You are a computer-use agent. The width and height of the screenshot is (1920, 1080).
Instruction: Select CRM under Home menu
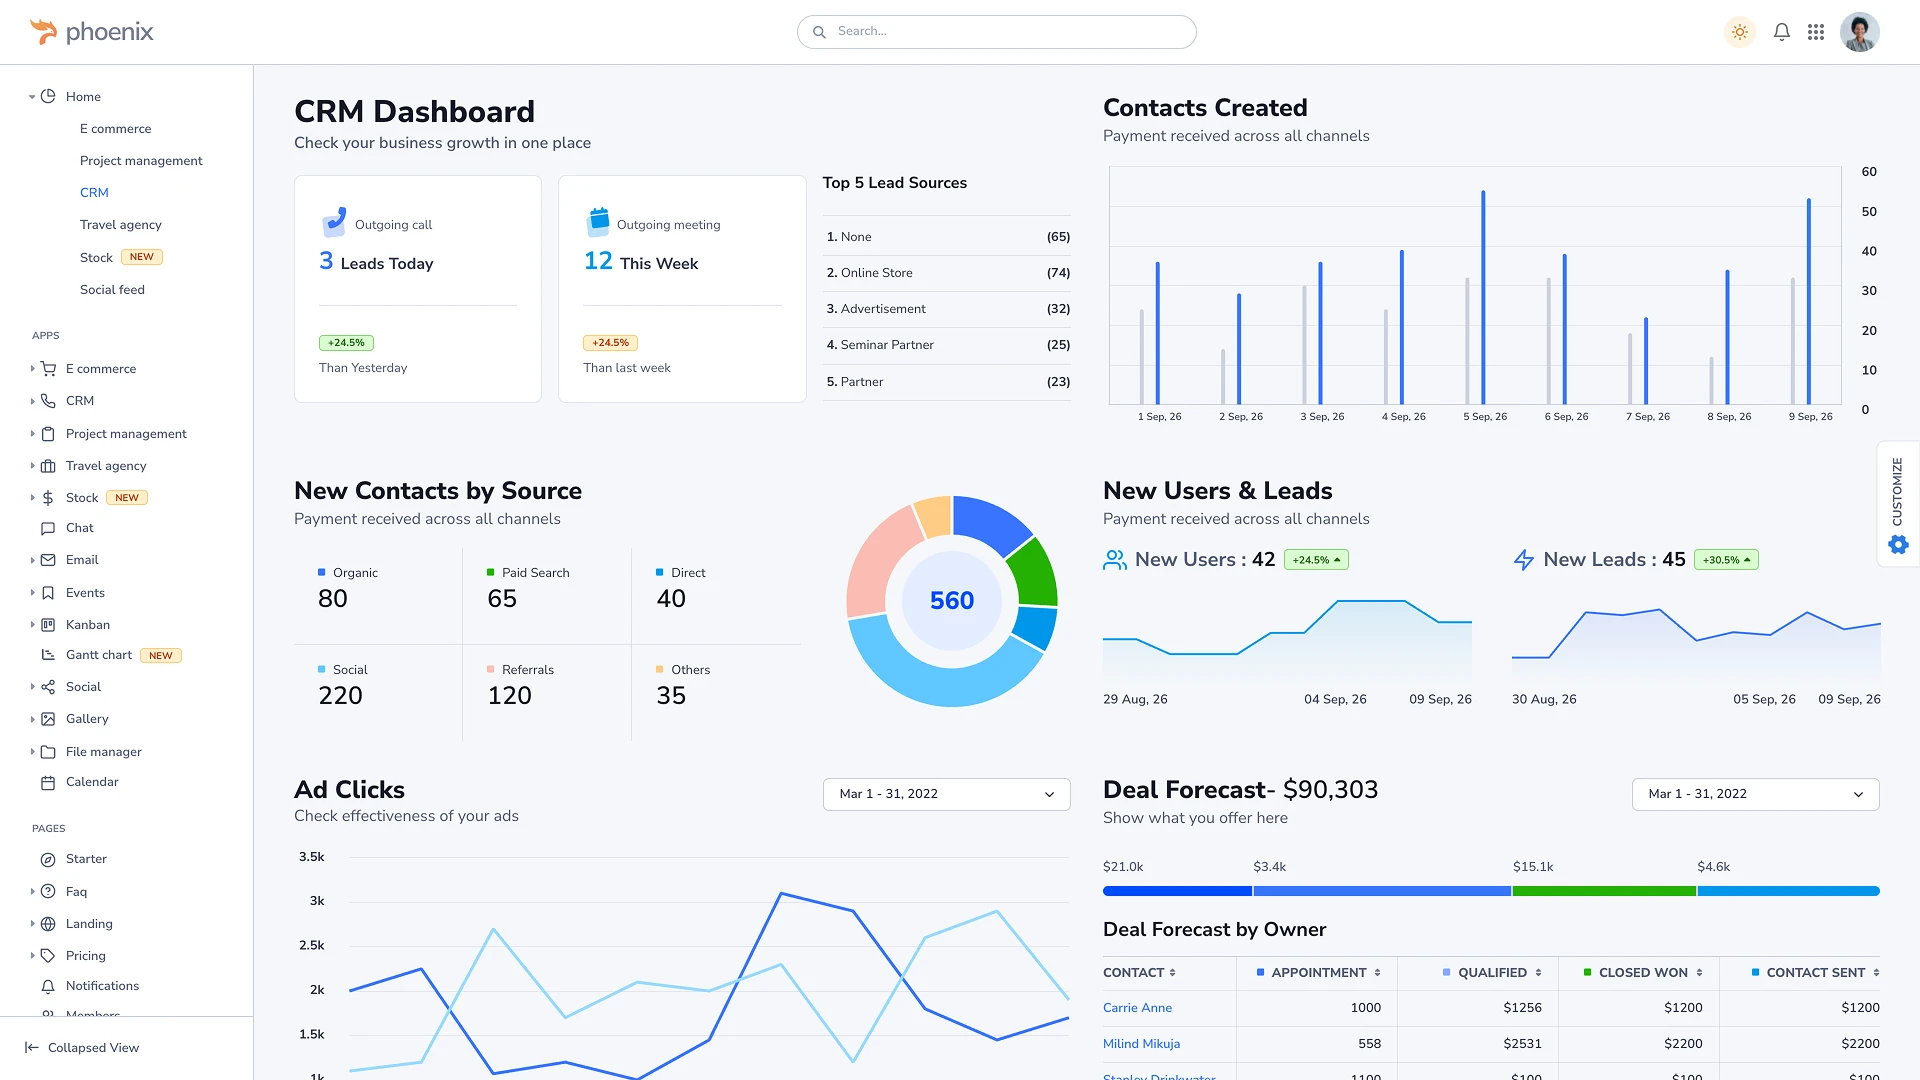(94, 193)
